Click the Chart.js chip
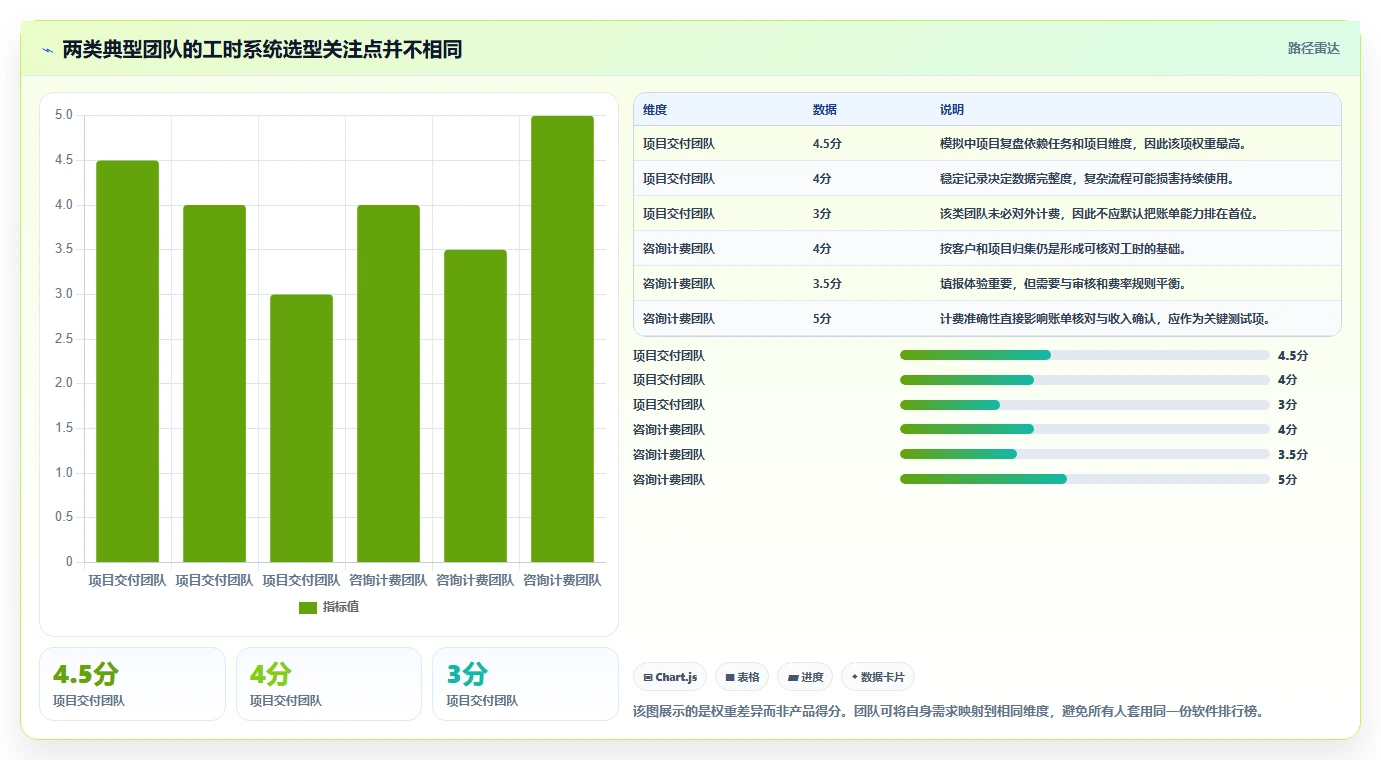1381x760 pixels. [670, 677]
